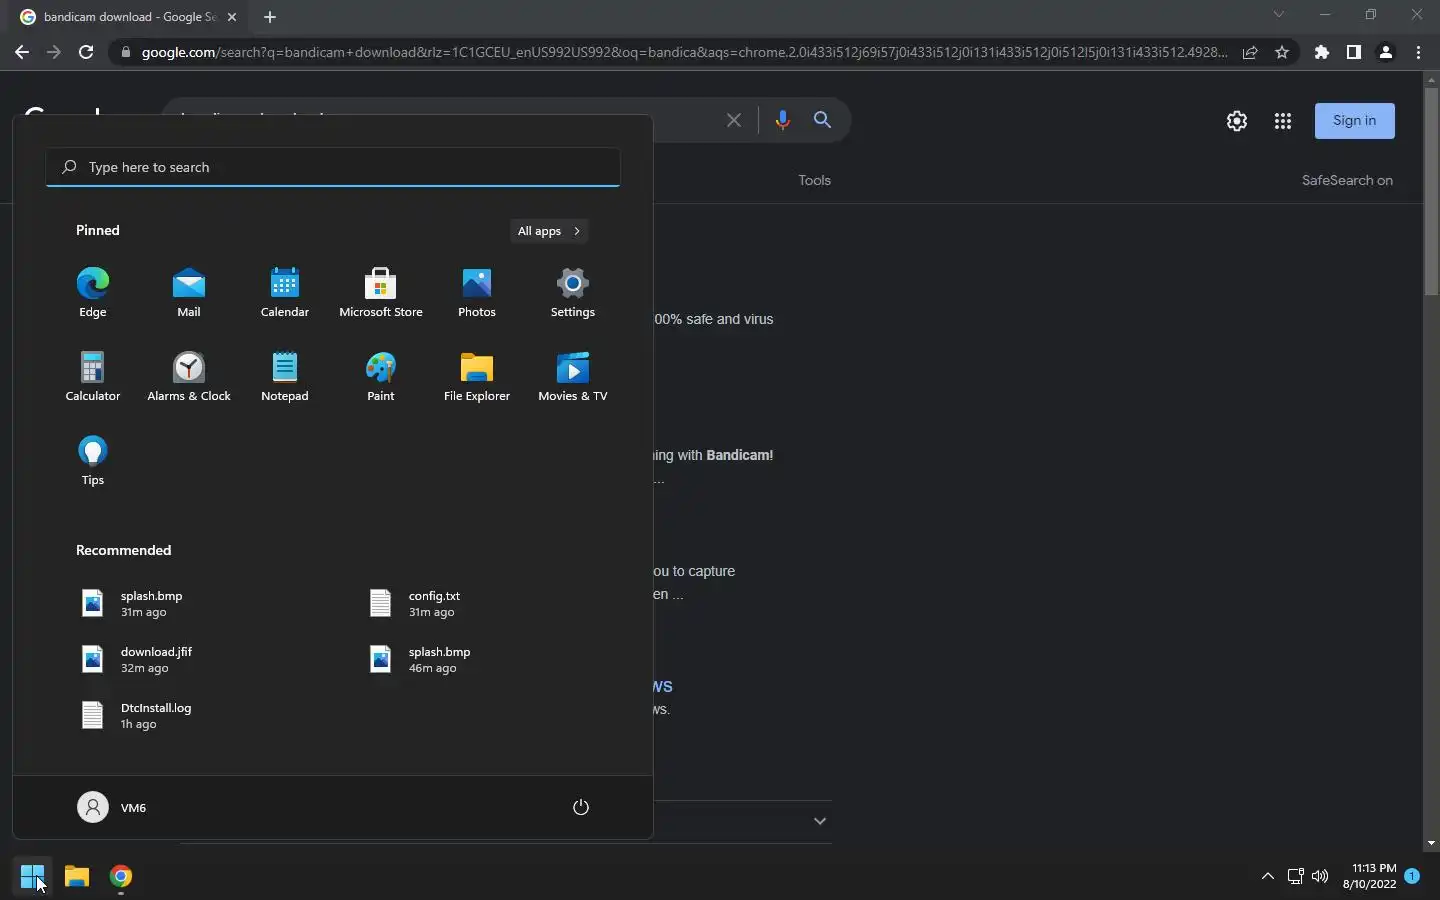Select the bandicam download tab
1440x900 pixels.
pyautogui.click(x=128, y=17)
